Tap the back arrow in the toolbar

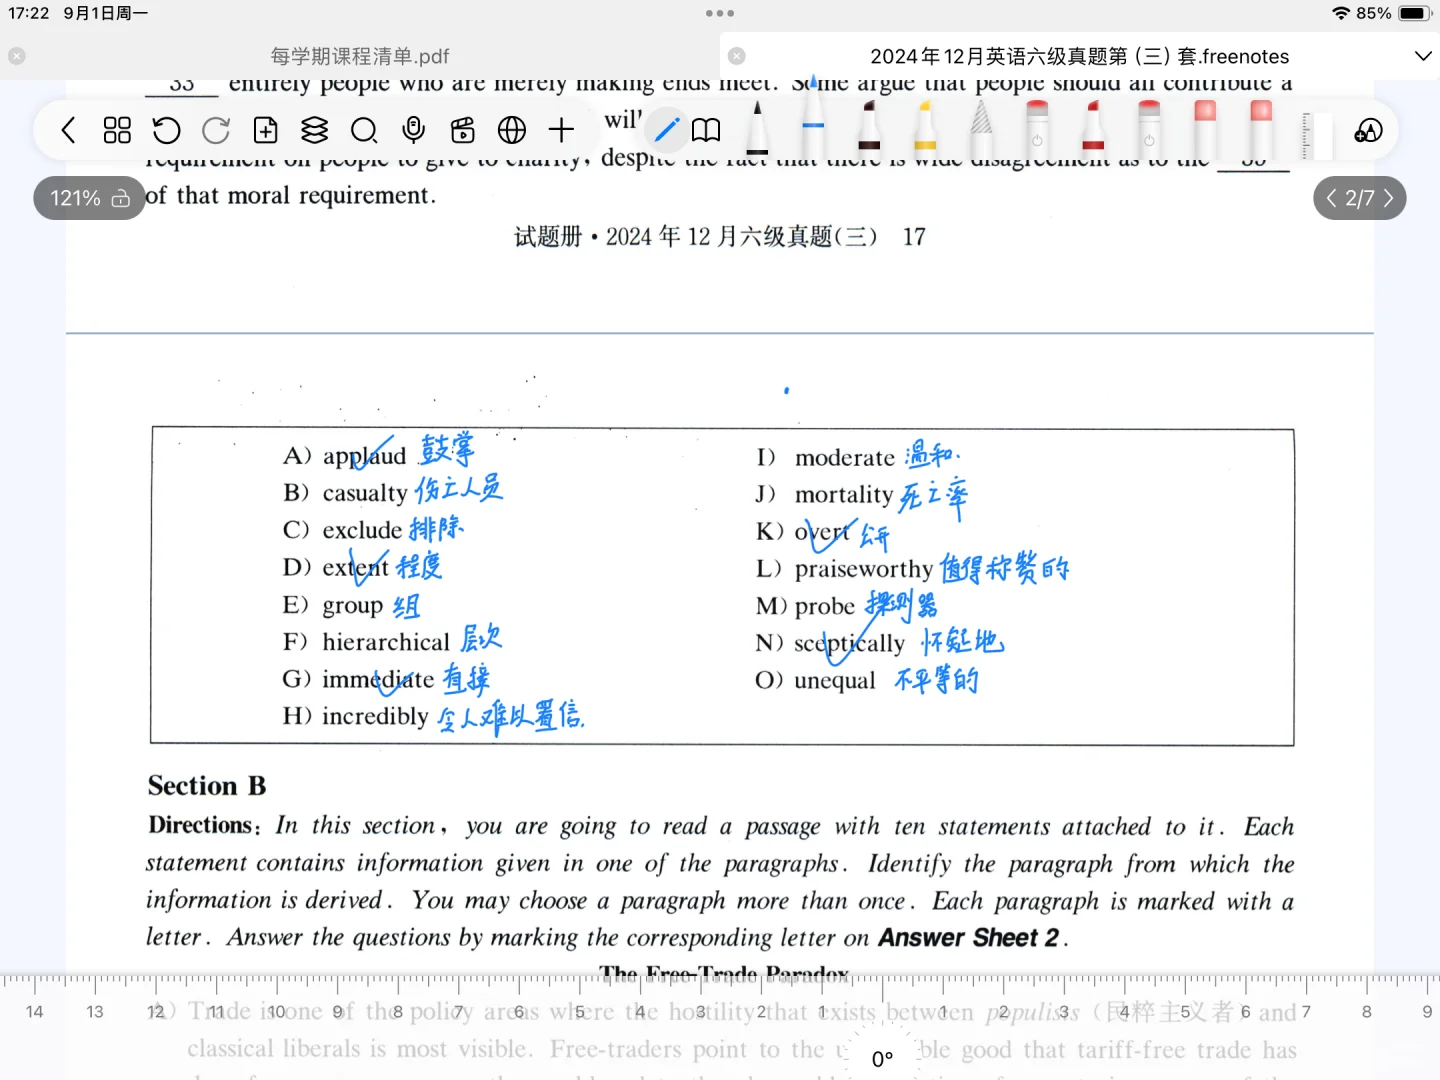pyautogui.click(x=68, y=130)
